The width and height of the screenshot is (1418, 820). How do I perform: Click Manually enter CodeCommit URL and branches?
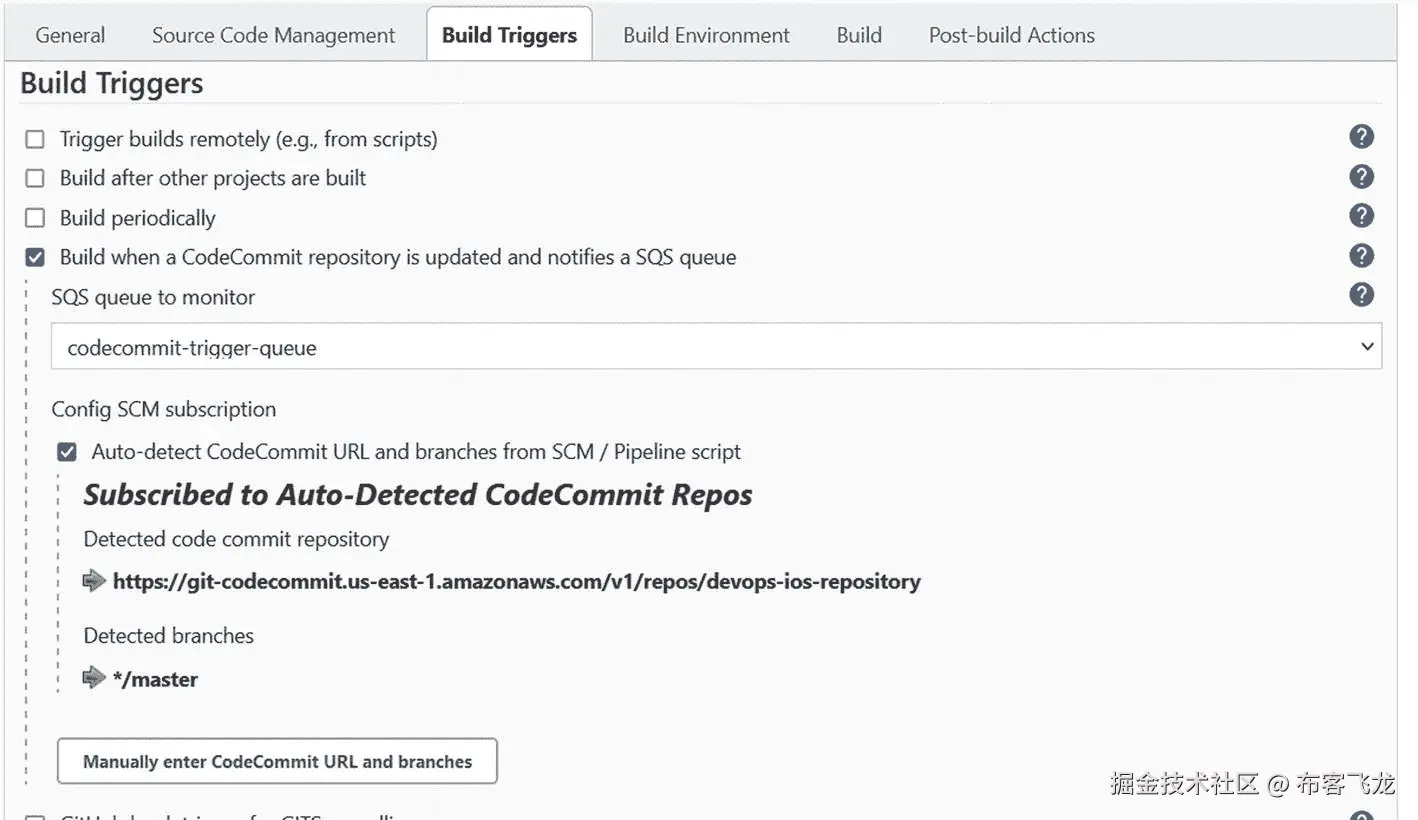click(277, 762)
